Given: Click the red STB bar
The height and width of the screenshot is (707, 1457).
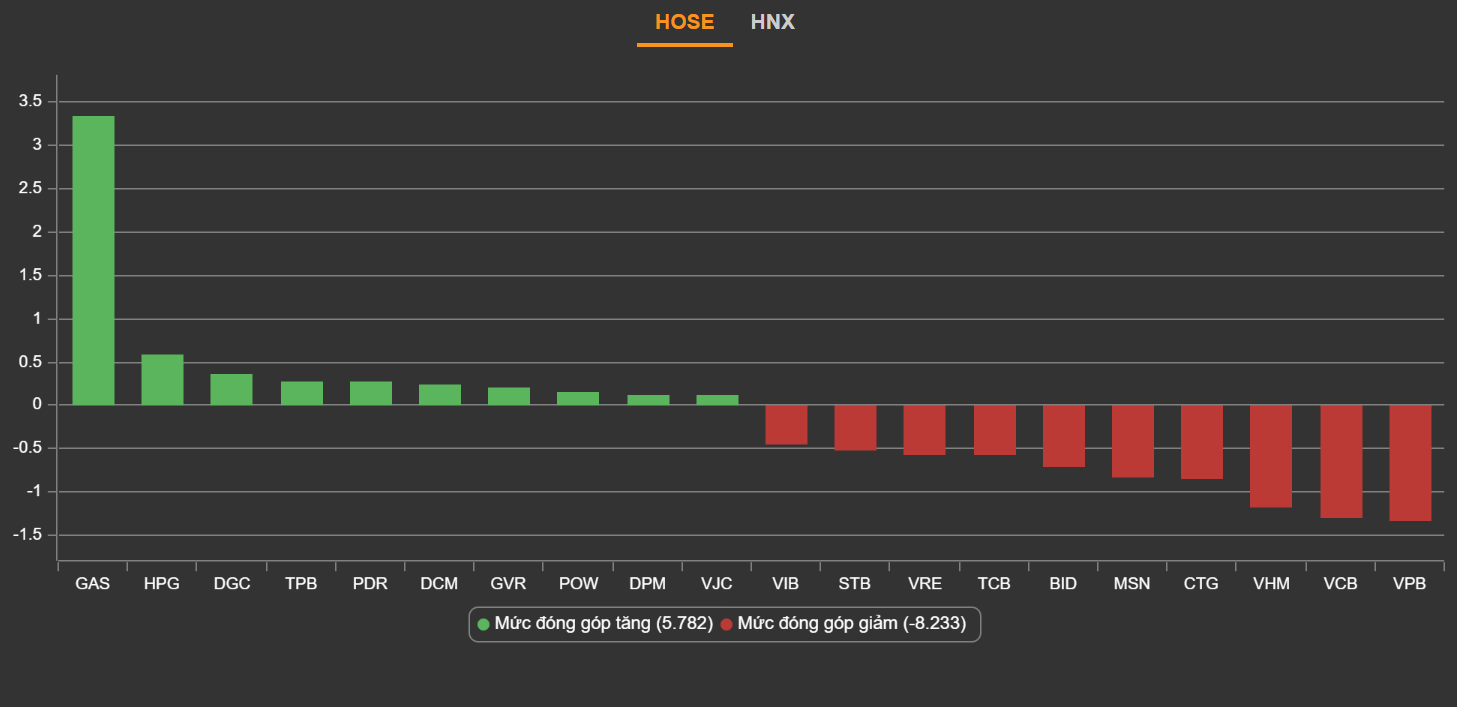Looking at the screenshot, I should (855, 428).
